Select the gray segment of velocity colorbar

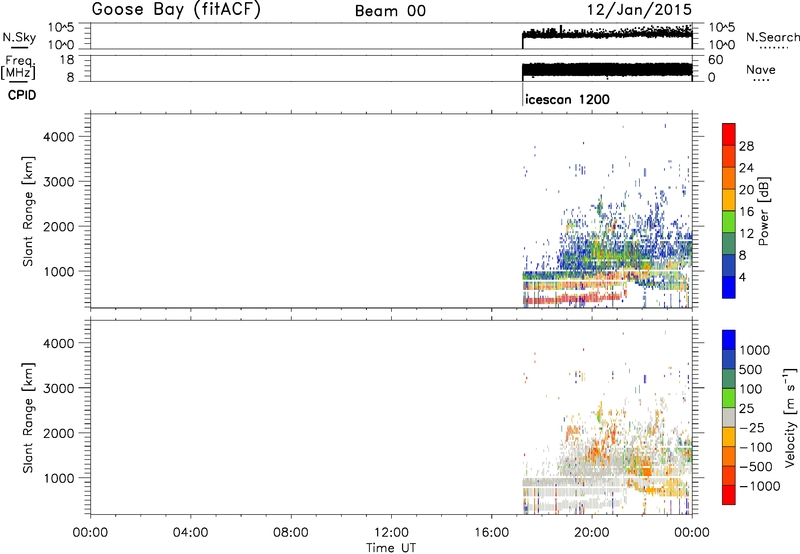click(729, 417)
